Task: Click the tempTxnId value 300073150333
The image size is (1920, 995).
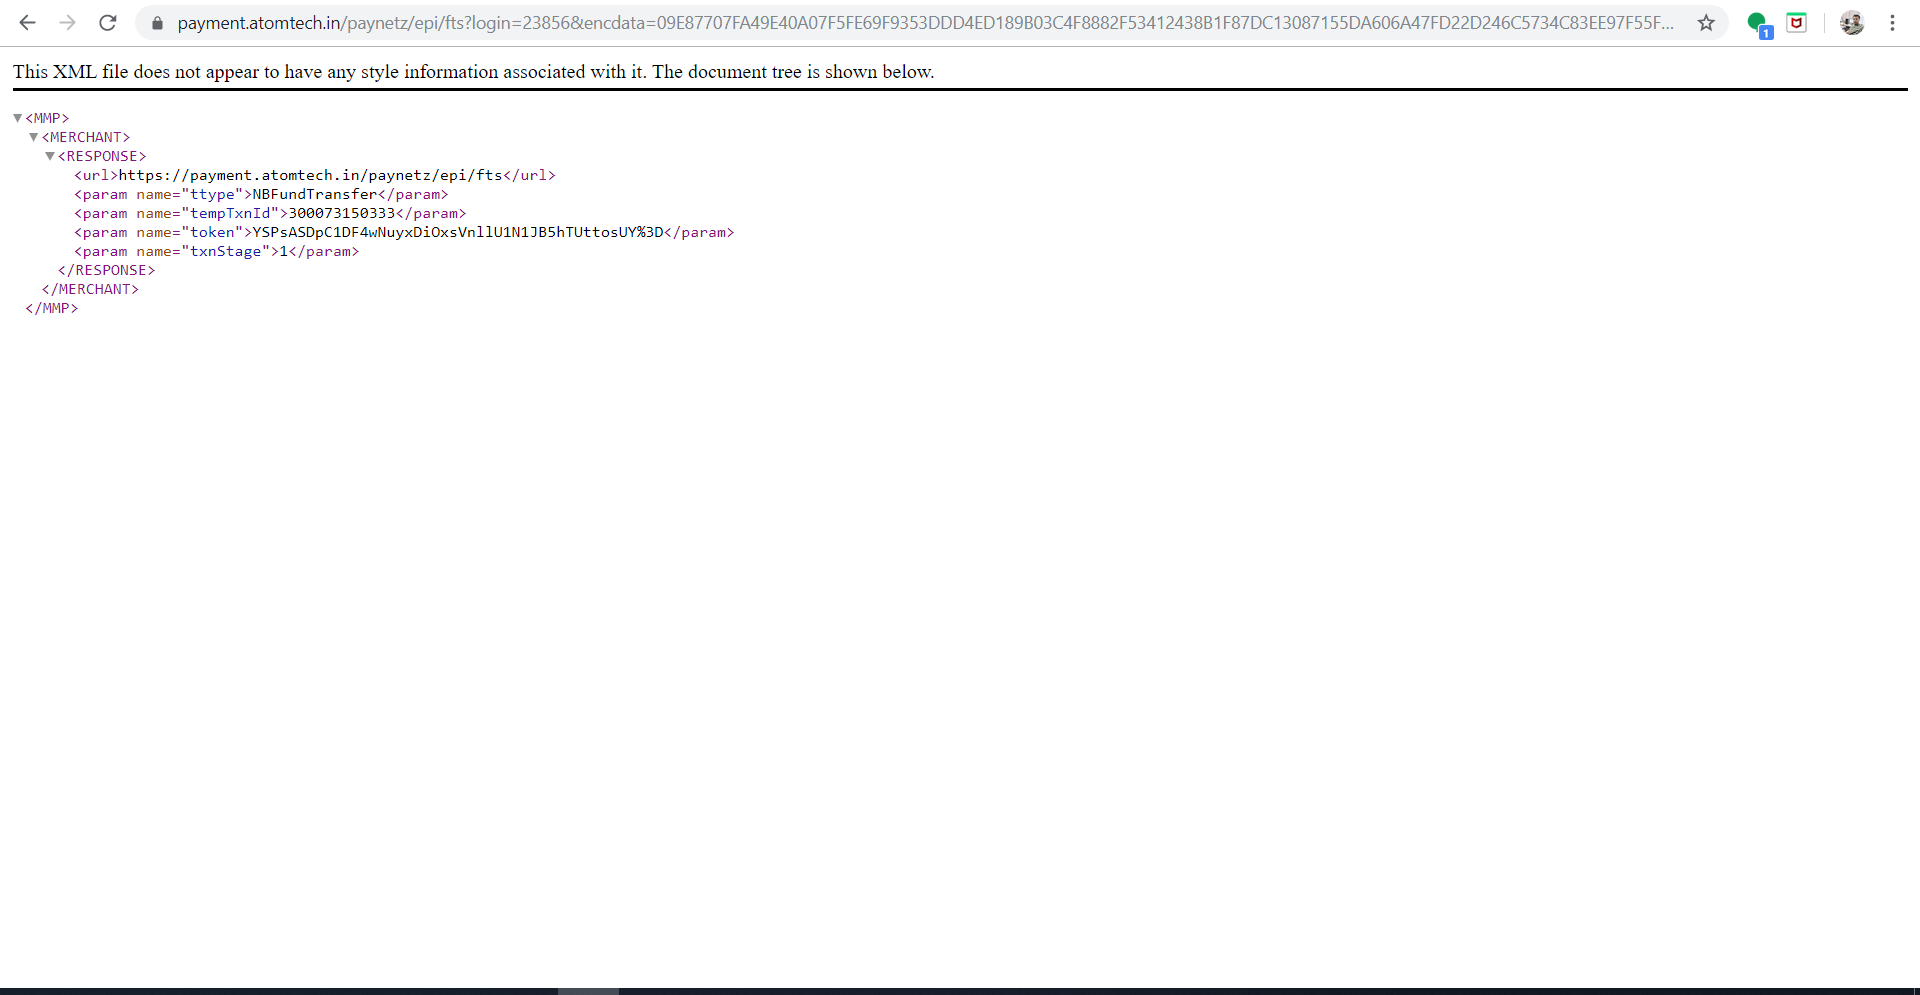Action: (341, 213)
